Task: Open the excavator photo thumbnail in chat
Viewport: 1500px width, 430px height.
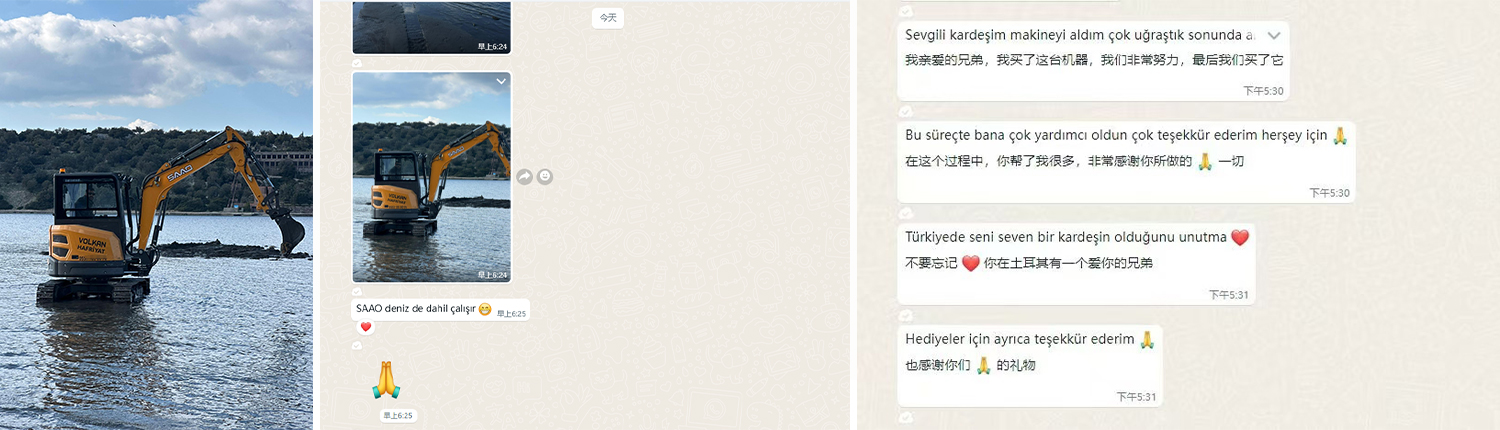Action: coord(431,177)
